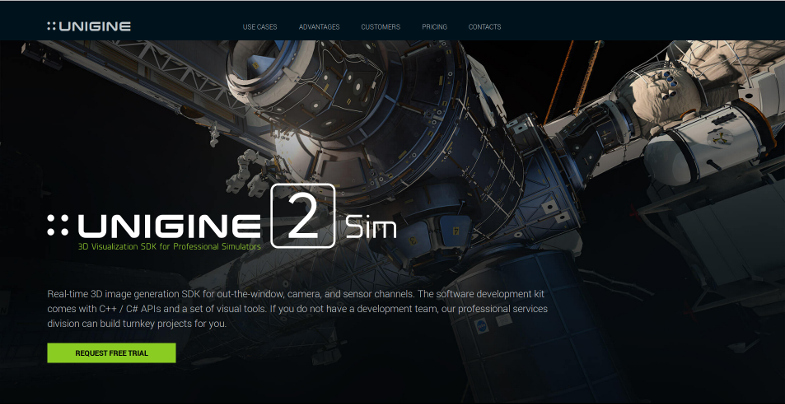This screenshot has width=785, height=404.
Task: Click the UNIGINE logo in the header
Action: 89,27
